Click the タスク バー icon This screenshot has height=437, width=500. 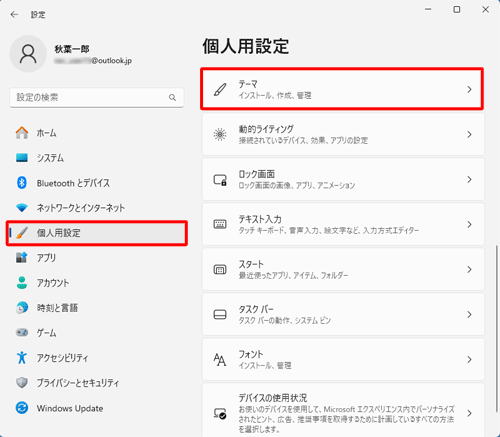click(220, 314)
